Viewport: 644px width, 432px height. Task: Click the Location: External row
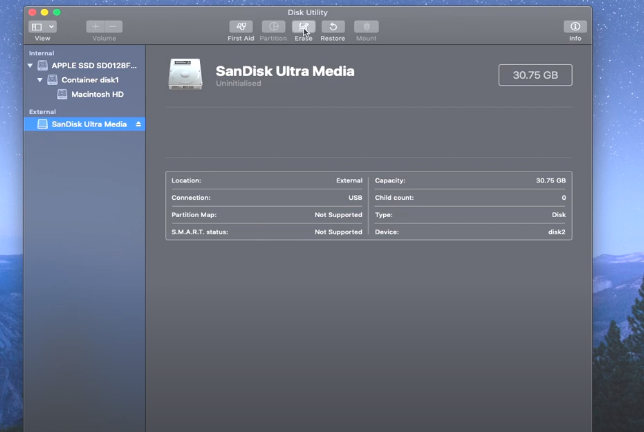pyautogui.click(x=267, y=180)
